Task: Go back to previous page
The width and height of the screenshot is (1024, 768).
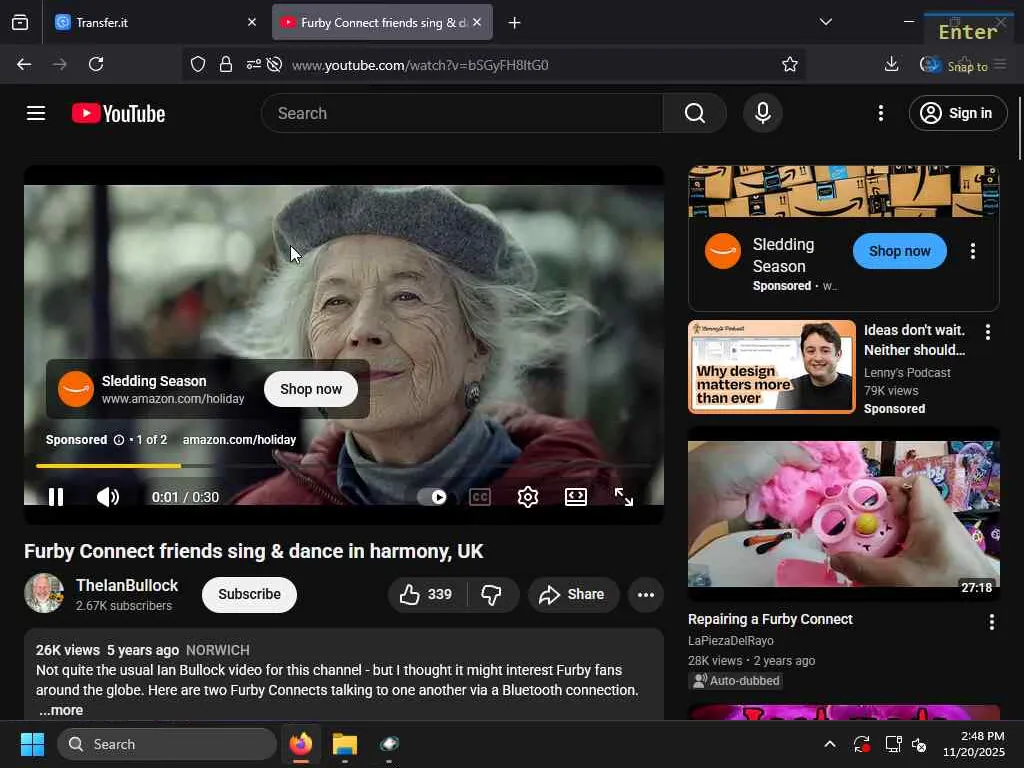Action: 24,64
